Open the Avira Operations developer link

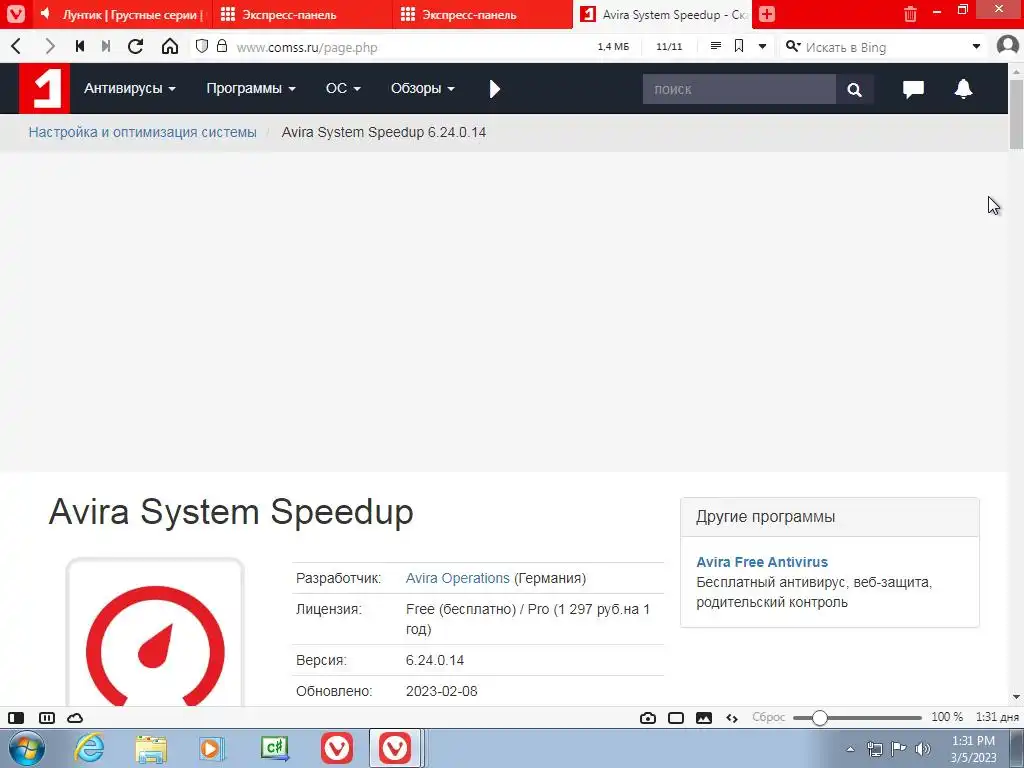[x=457, y=578]
